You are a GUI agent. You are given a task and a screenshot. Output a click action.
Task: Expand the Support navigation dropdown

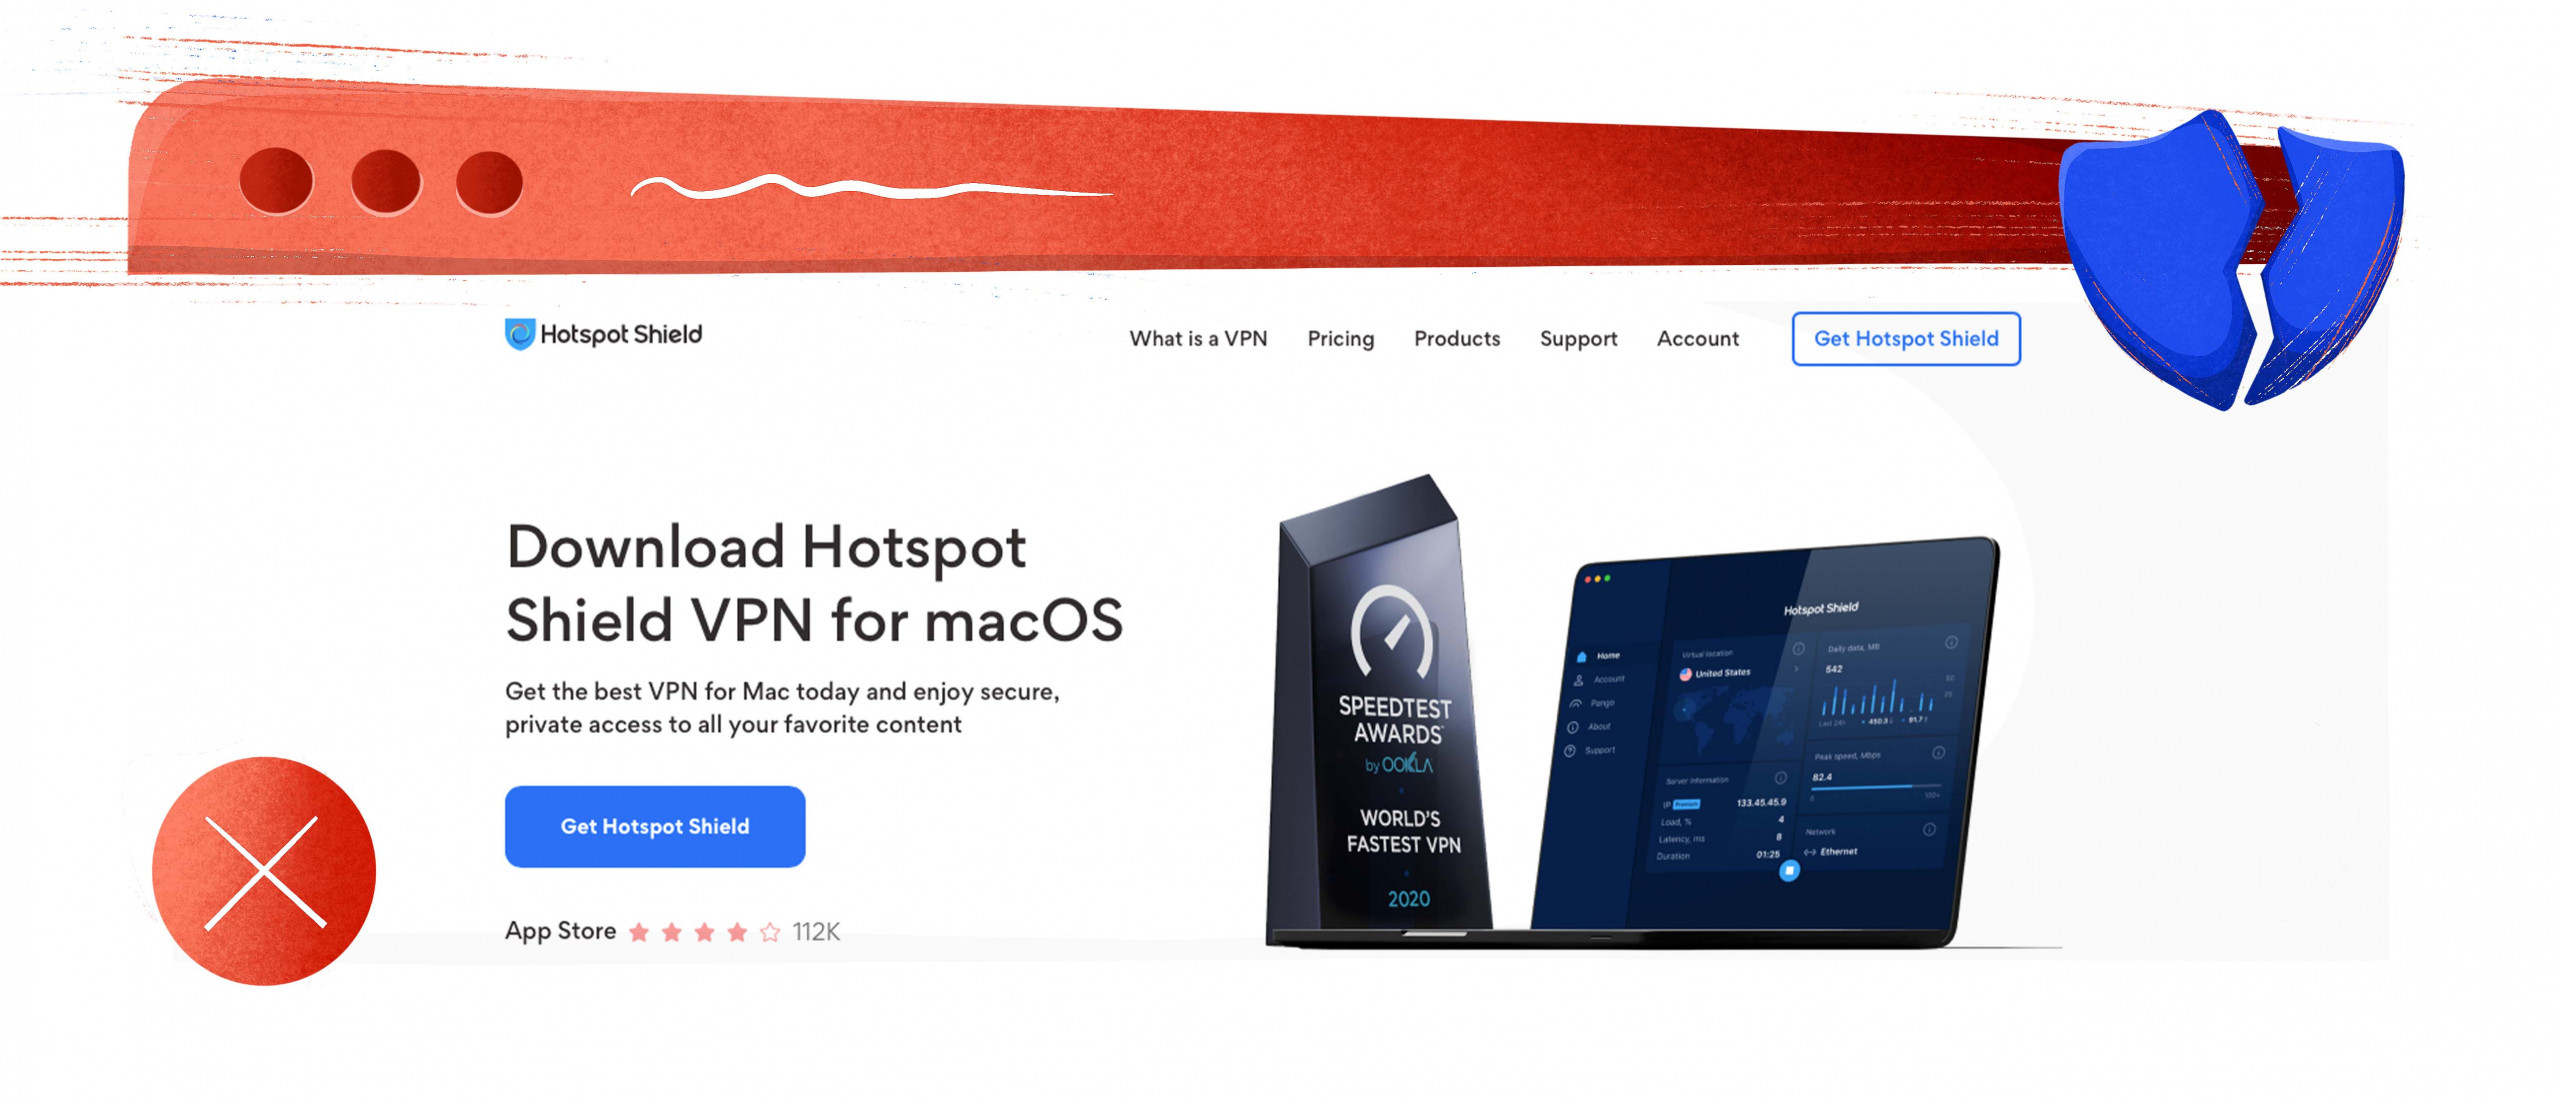point(1579,338)
